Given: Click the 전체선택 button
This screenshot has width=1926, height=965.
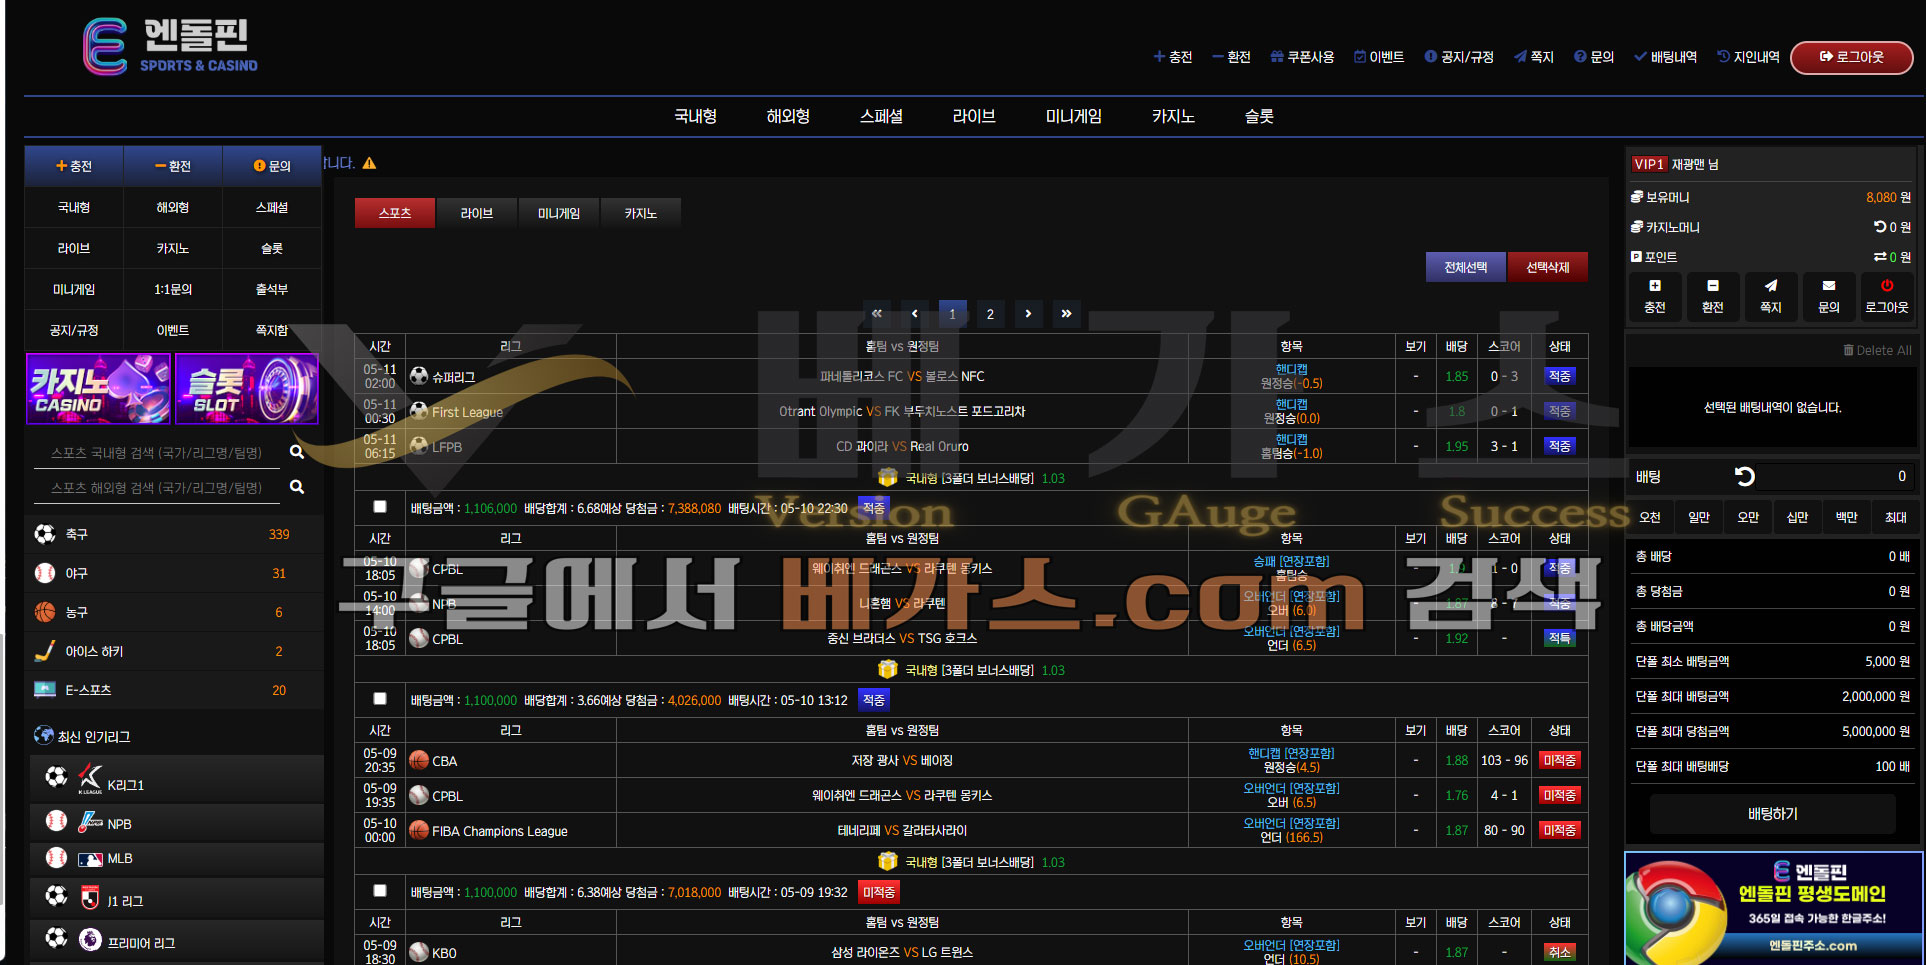Looking at the screenshot, I should tap(1465, 267).
